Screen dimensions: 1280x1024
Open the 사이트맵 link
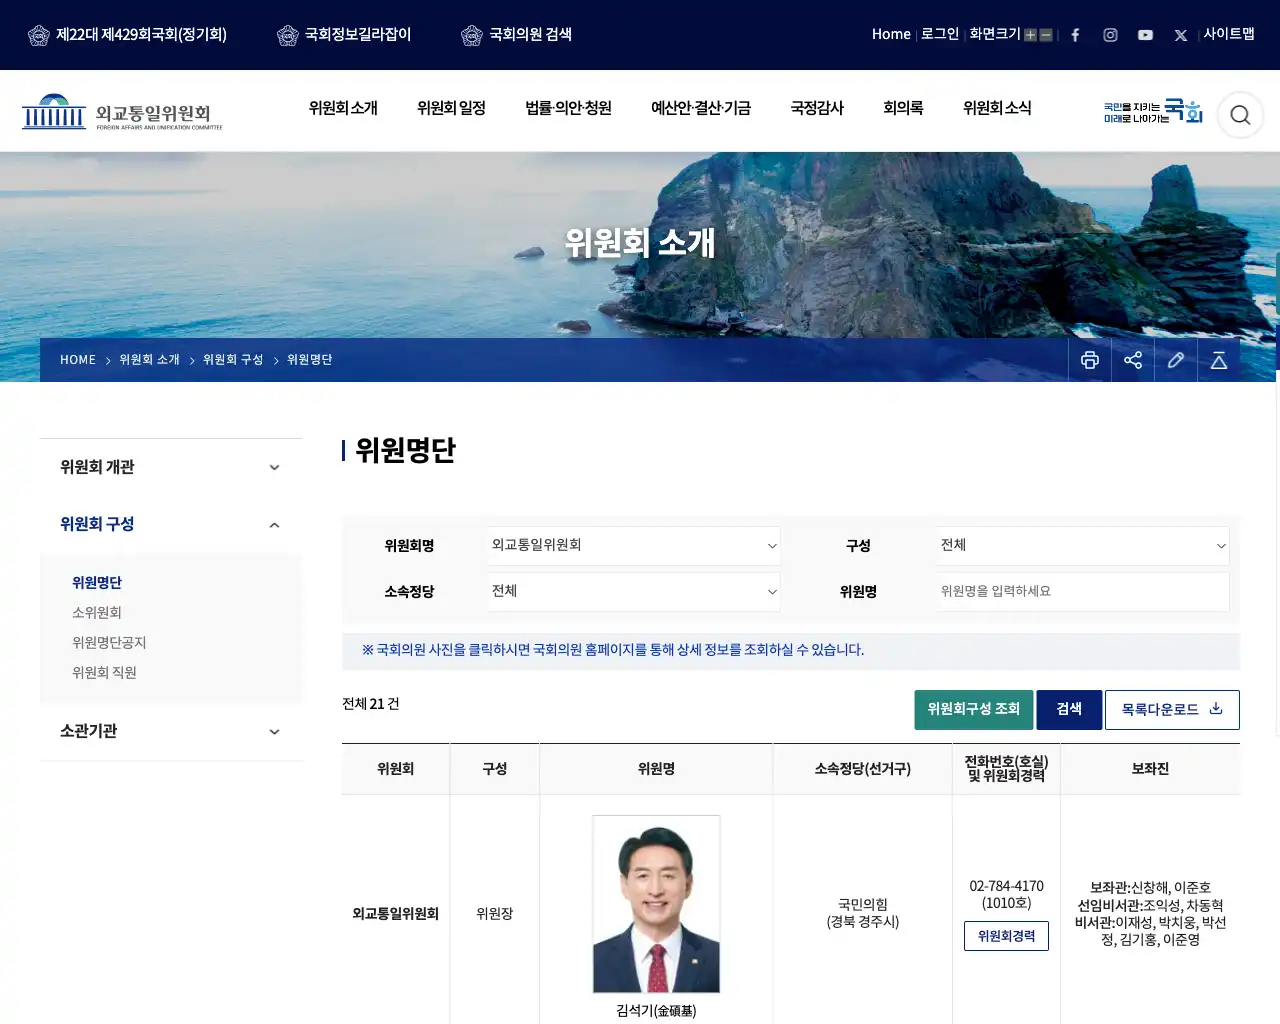coord(1229,34)
